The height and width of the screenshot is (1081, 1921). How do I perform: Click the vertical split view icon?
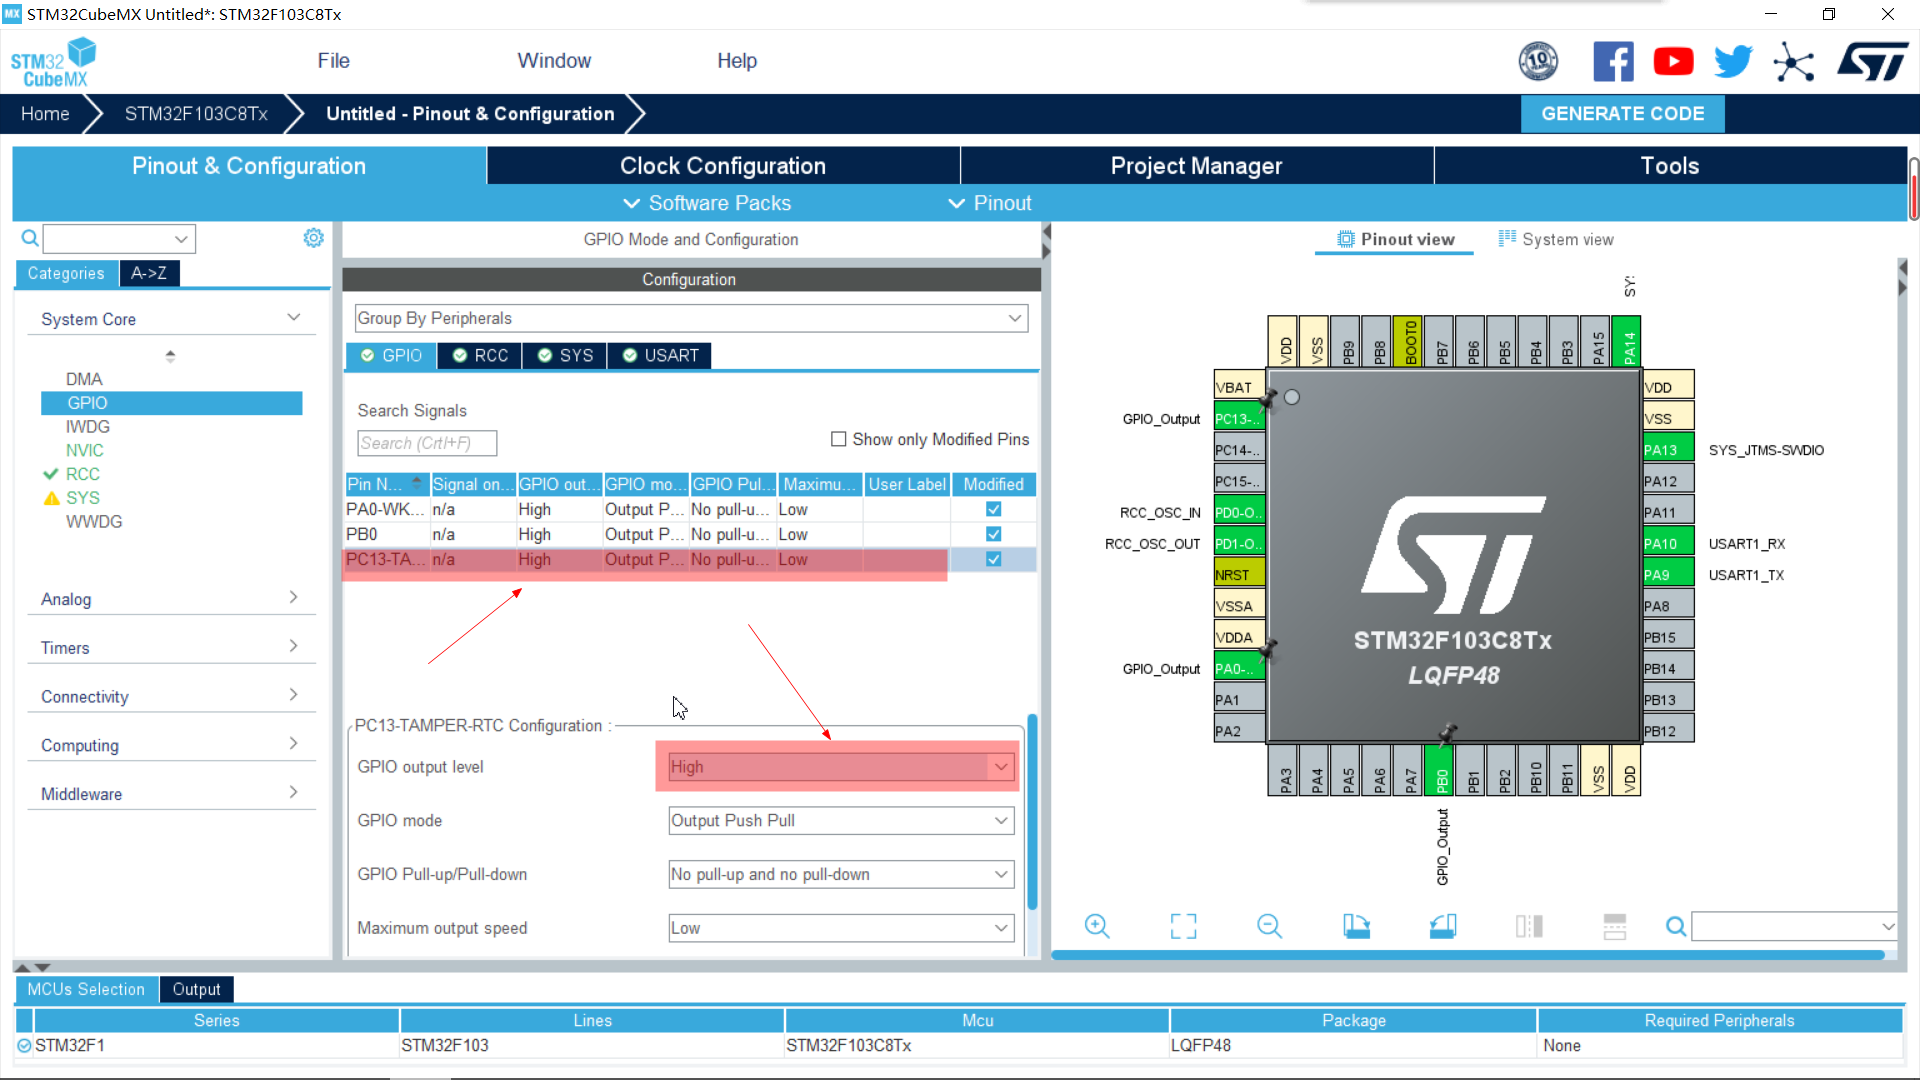pos(1529,926)
